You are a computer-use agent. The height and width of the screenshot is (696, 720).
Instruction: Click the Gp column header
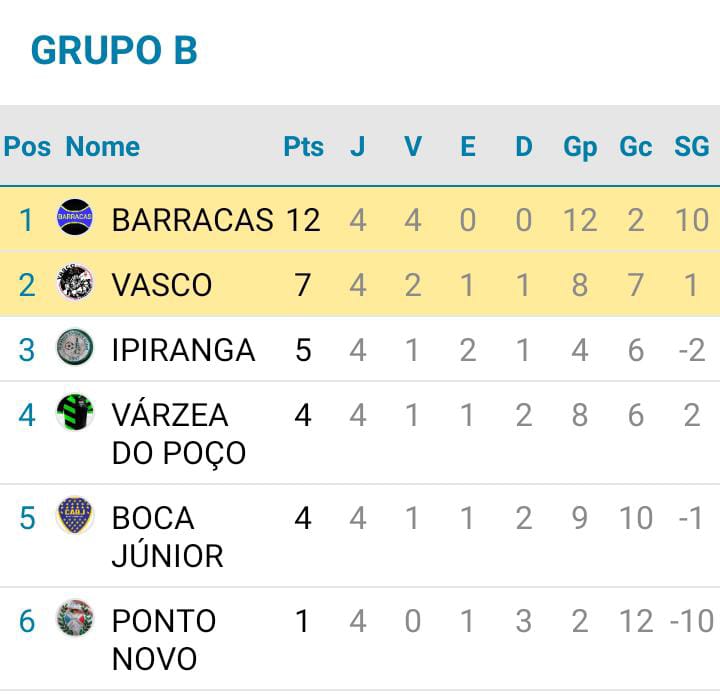pos(580,147)
